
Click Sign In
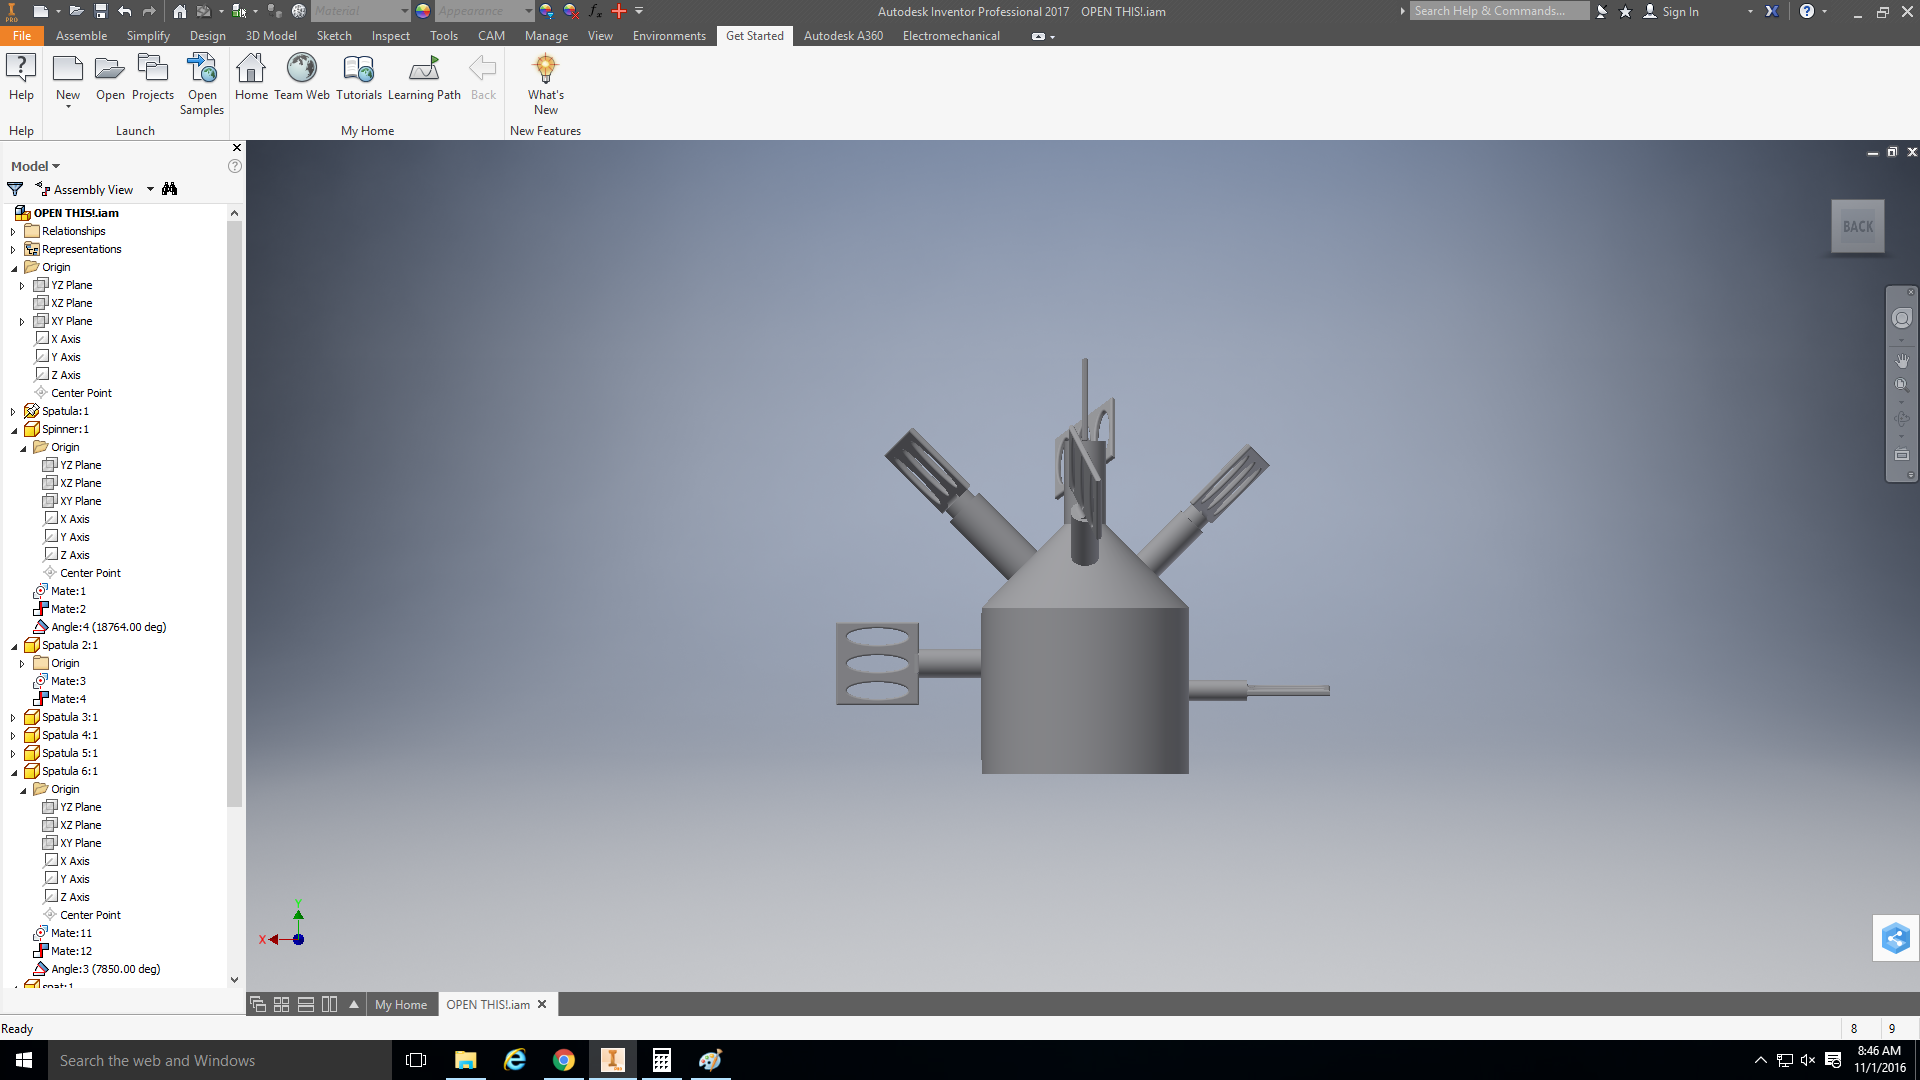[x=1680, y=12]
